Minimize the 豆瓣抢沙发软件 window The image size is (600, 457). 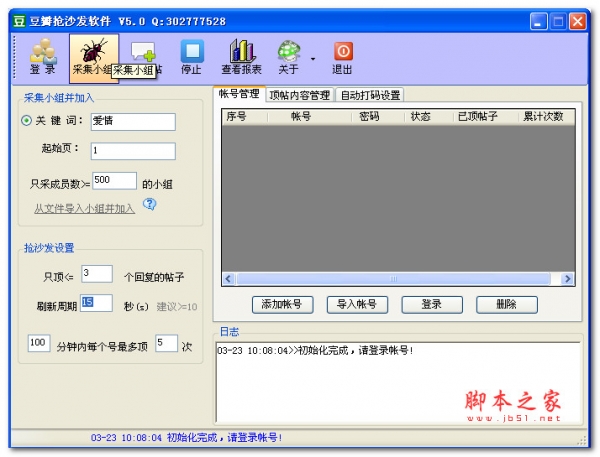click(x=538, y=21)
